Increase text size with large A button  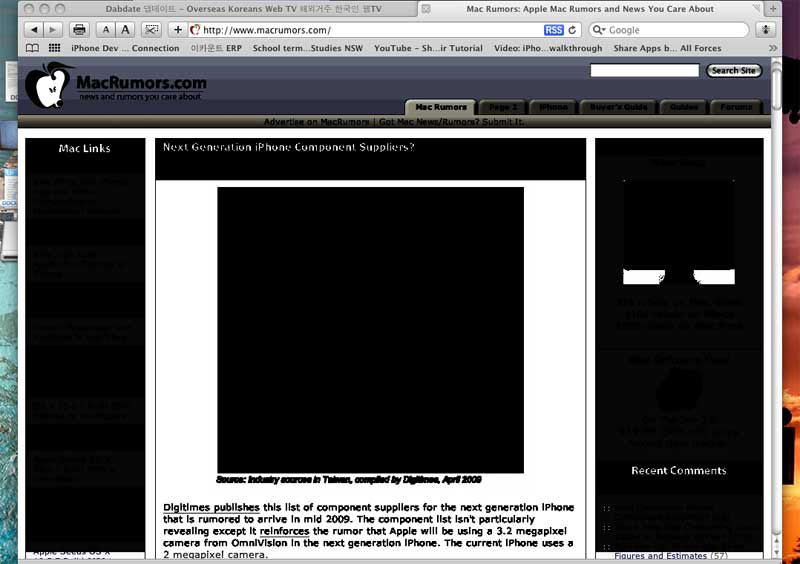tap(126, 30)
